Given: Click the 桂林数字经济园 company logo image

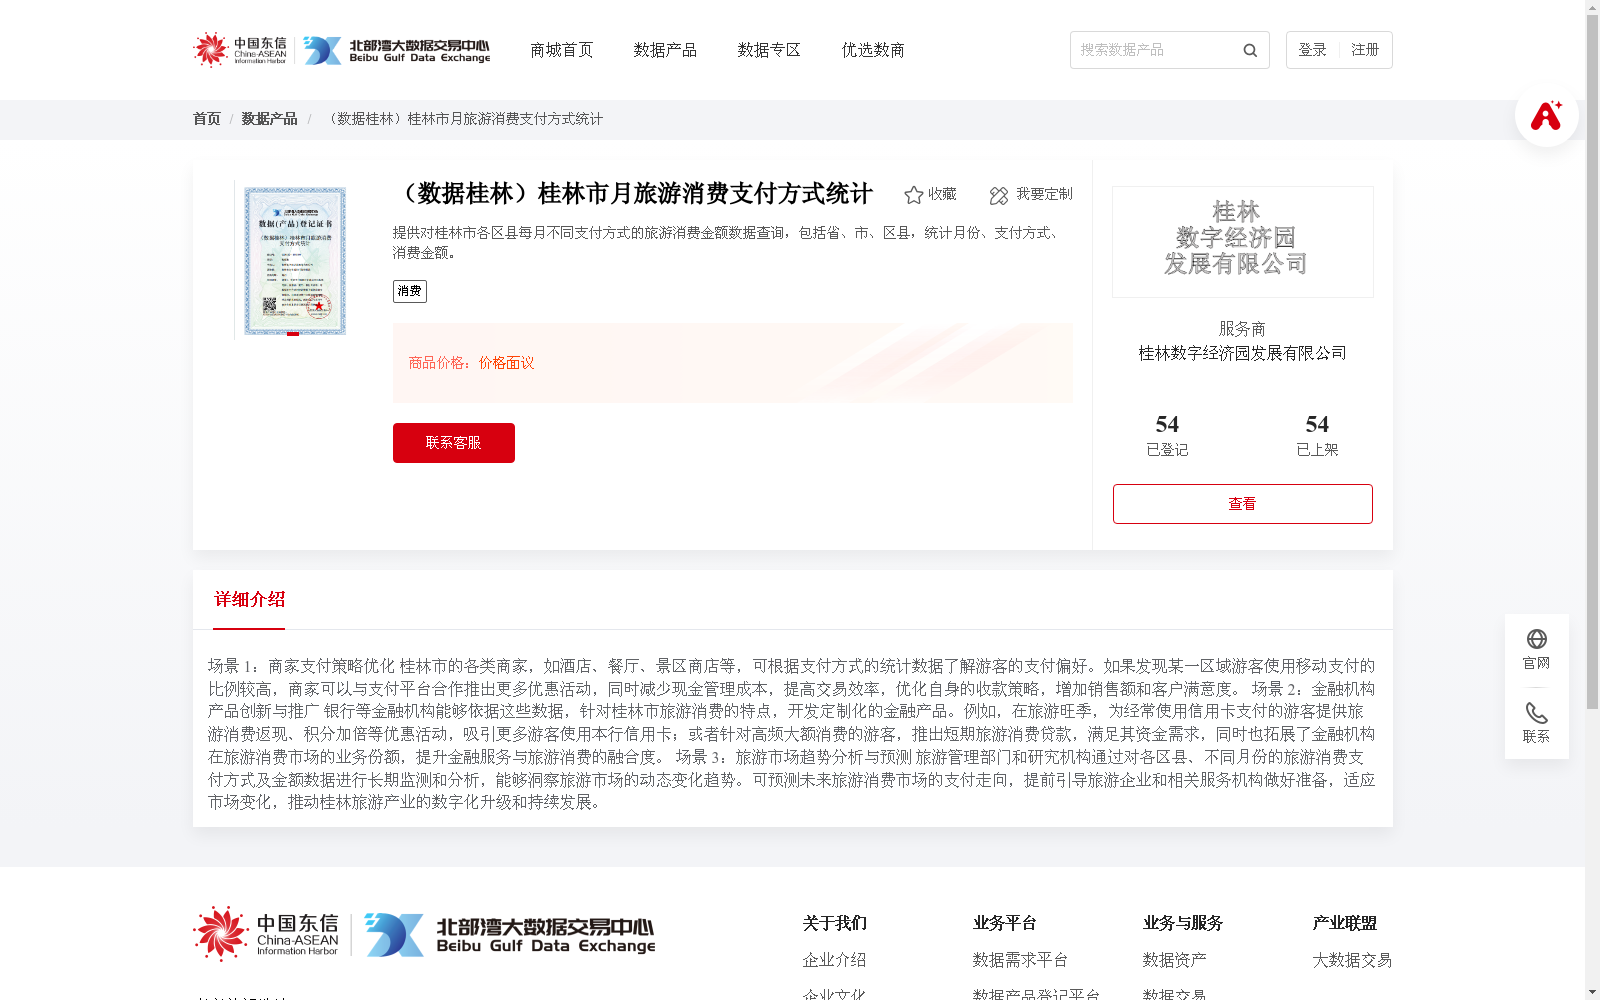Looking at the screenshot, I should [1243, 242].
